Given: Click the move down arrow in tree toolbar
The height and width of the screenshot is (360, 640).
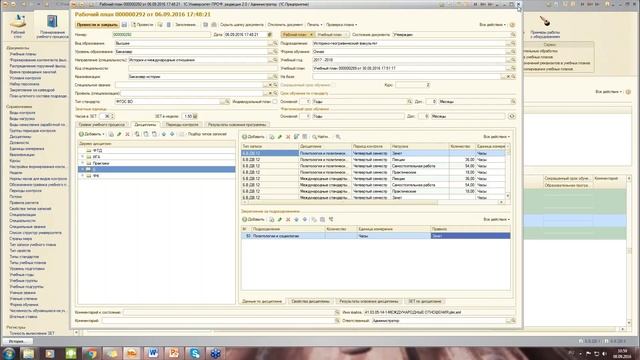Looking at the screenshot, I should coord(172,134).
